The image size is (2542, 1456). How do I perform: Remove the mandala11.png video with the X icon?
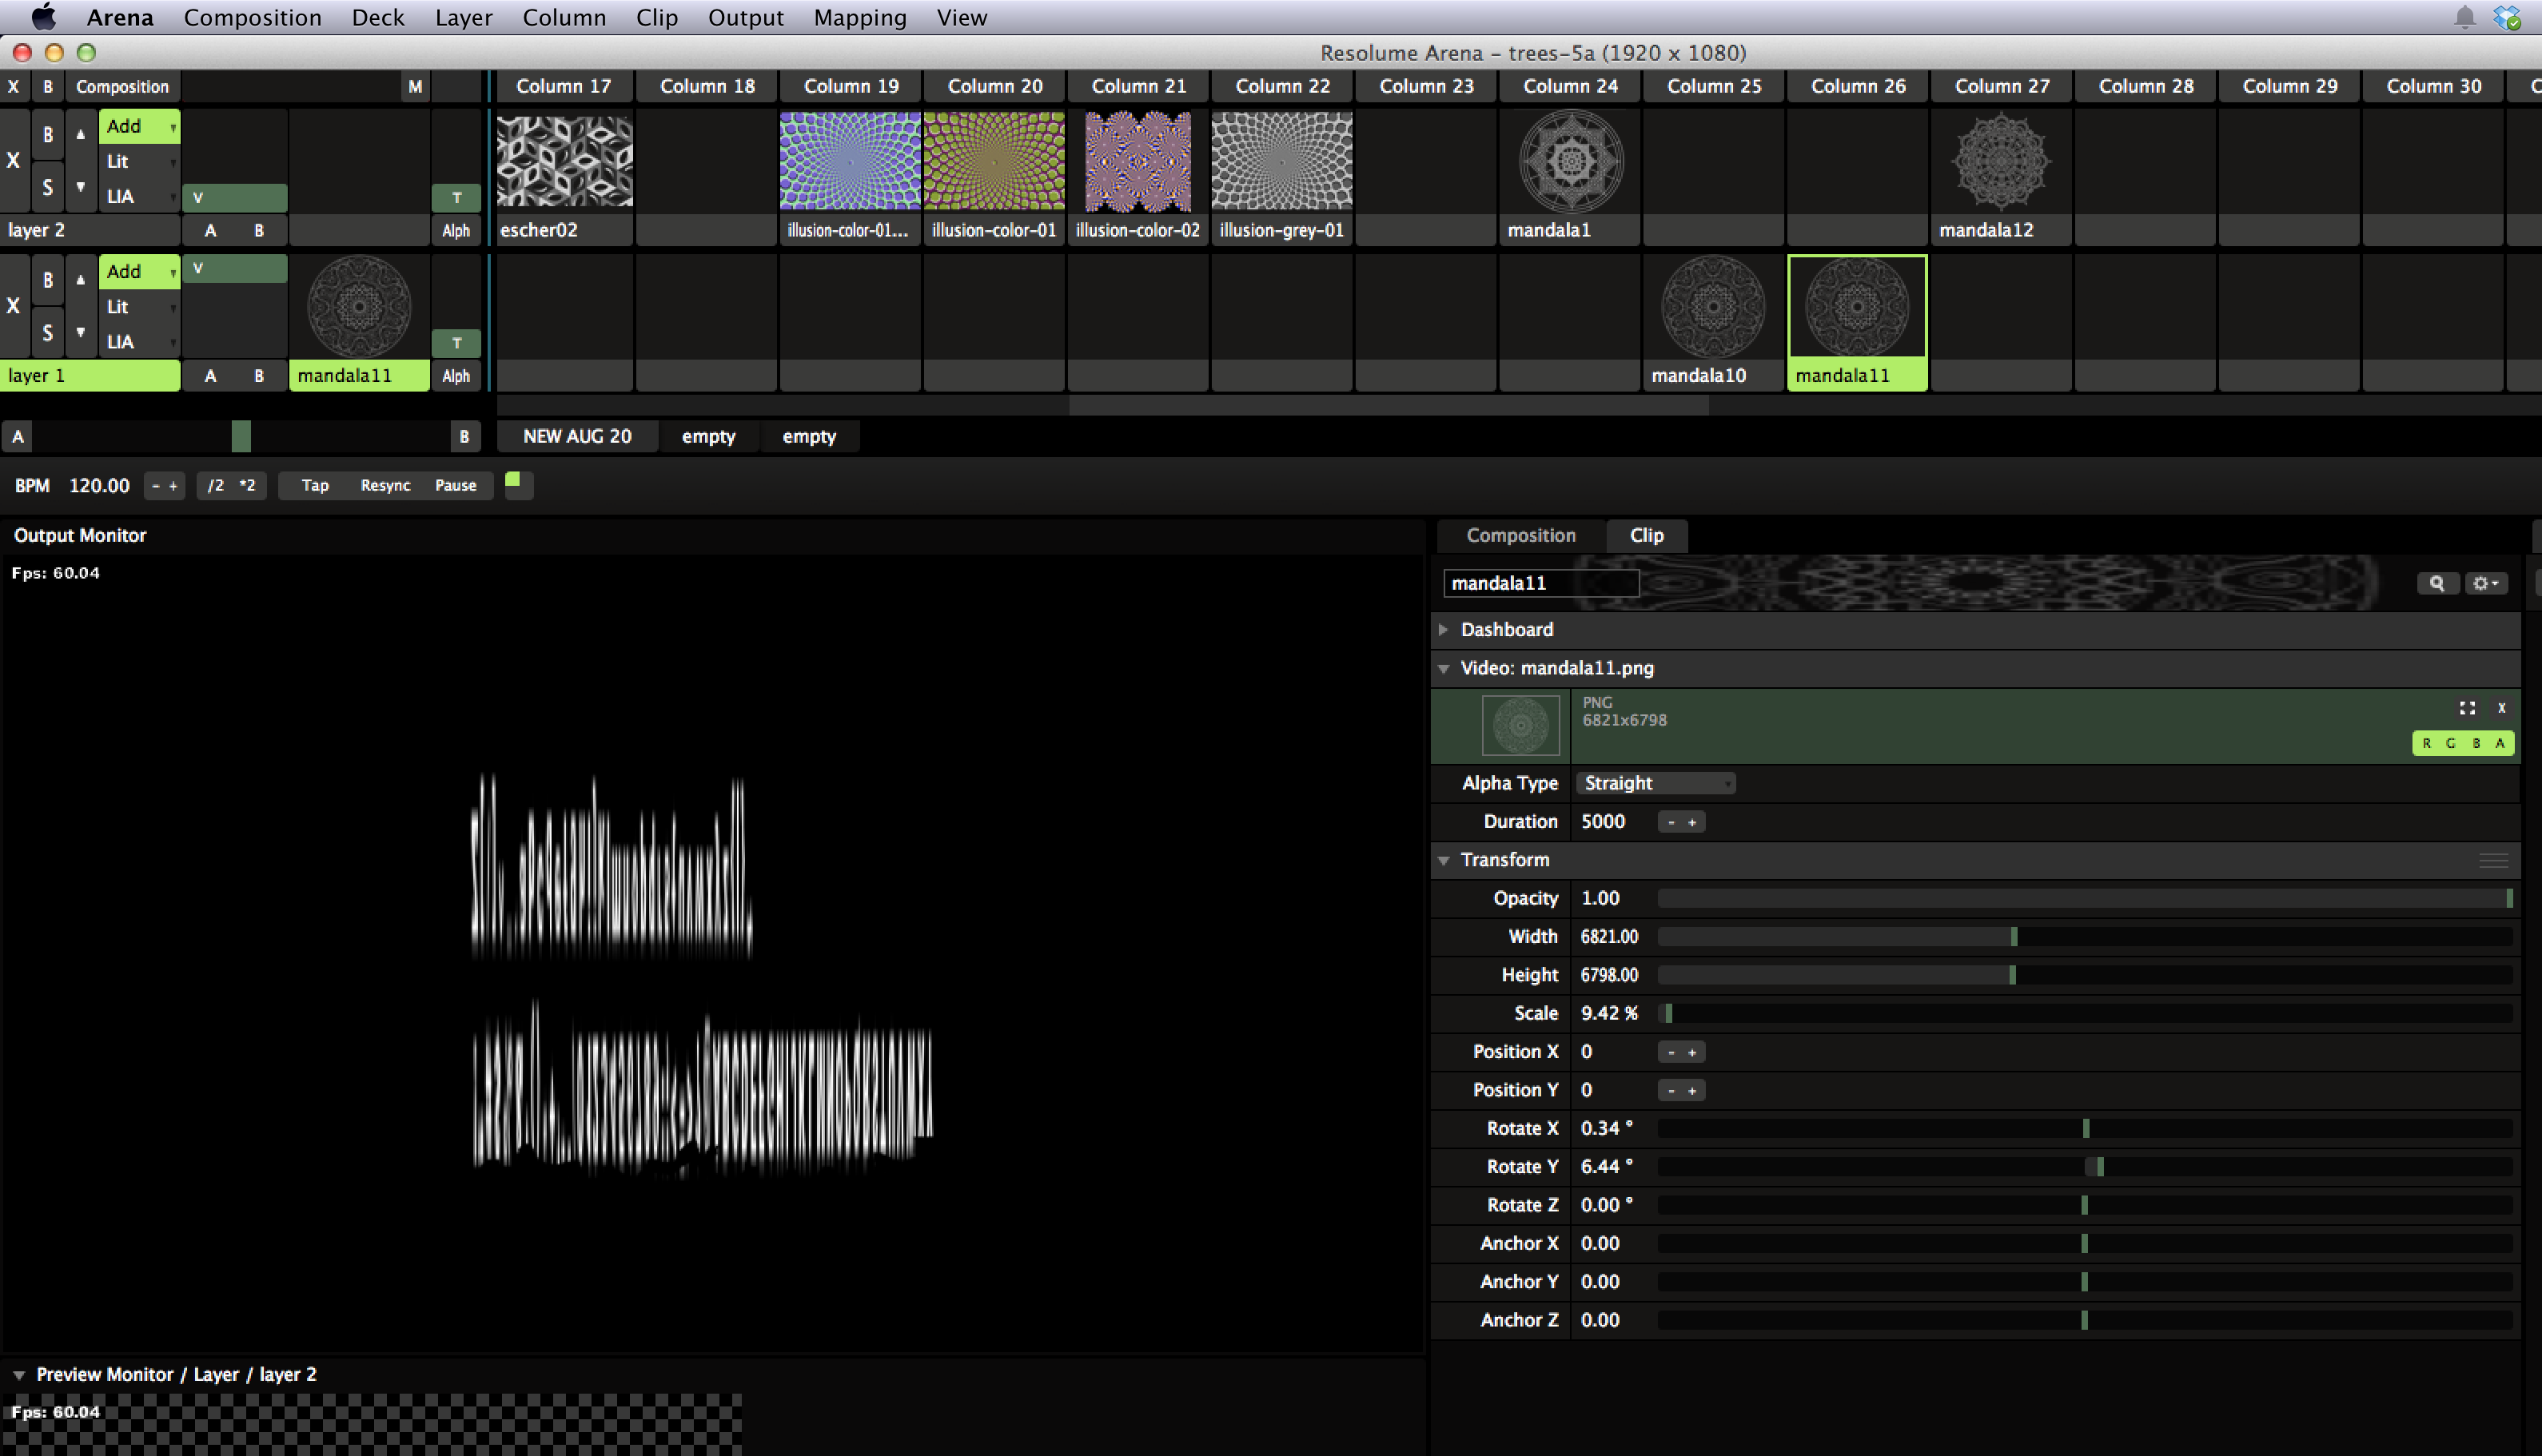pos(2501,708)
